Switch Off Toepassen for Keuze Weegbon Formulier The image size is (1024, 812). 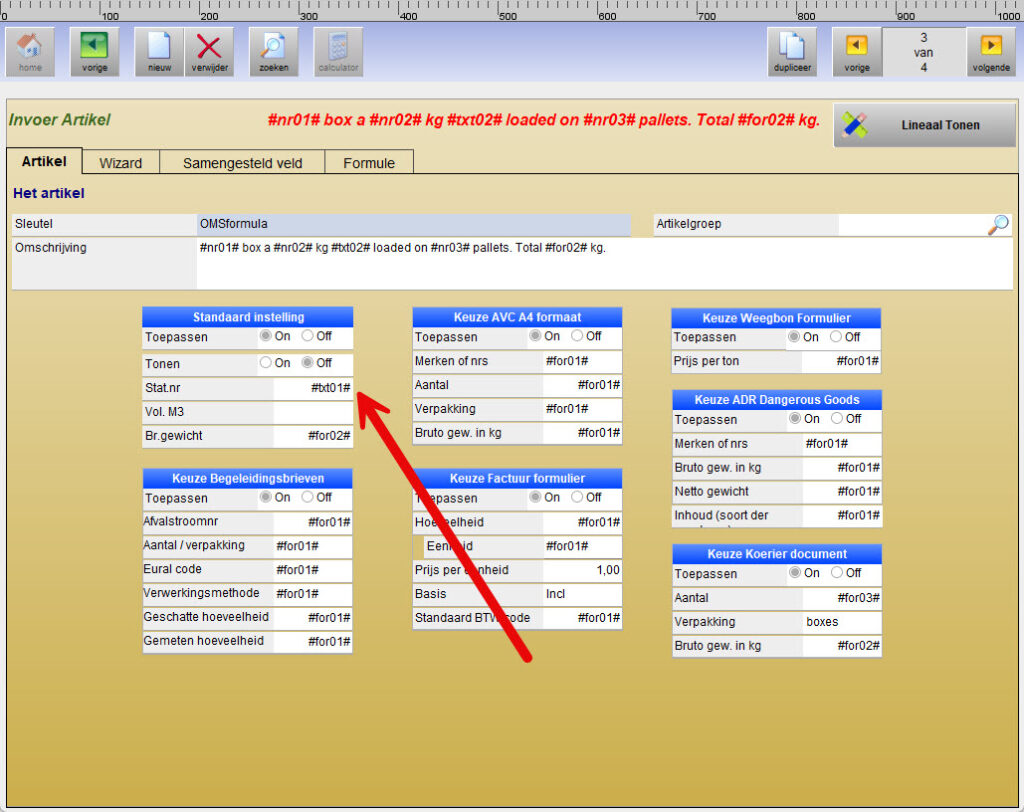coord(837,337)
